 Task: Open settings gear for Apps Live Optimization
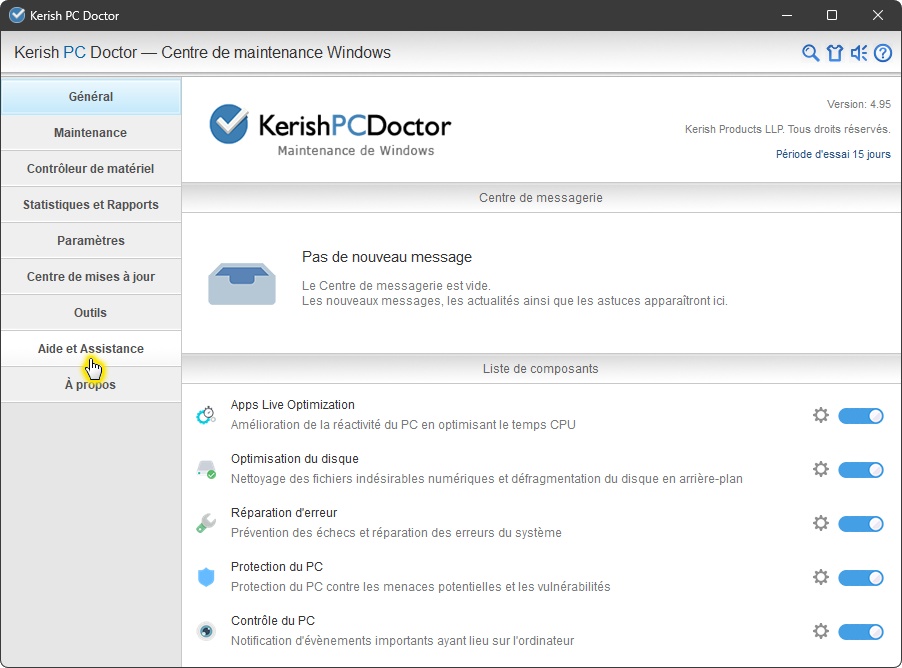(x=821, y=415)
